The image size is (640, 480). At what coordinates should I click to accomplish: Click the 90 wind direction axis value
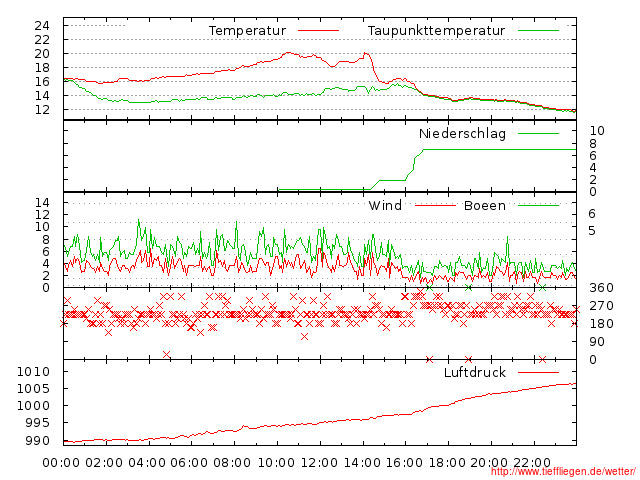click(597, 342)
